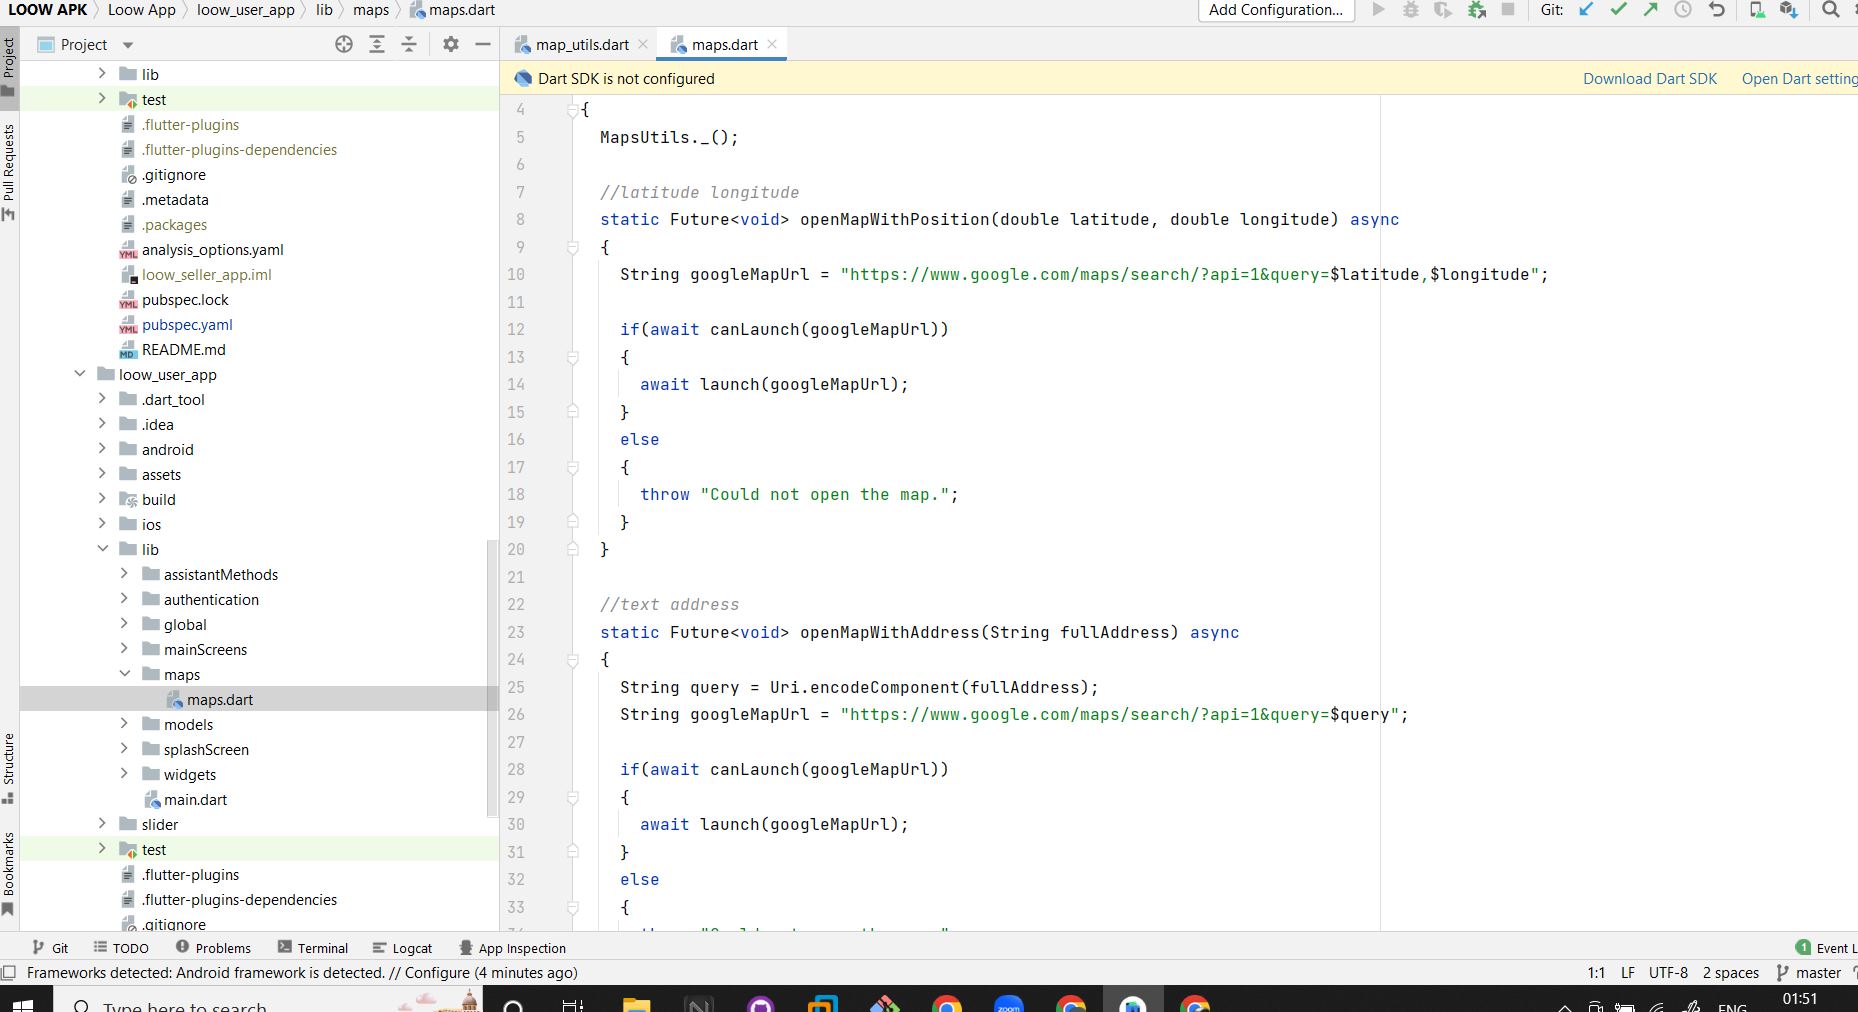Screen dimensions: 1858x1012
Task: Select loow_seller_app.iml file
Action: [207, 274]
